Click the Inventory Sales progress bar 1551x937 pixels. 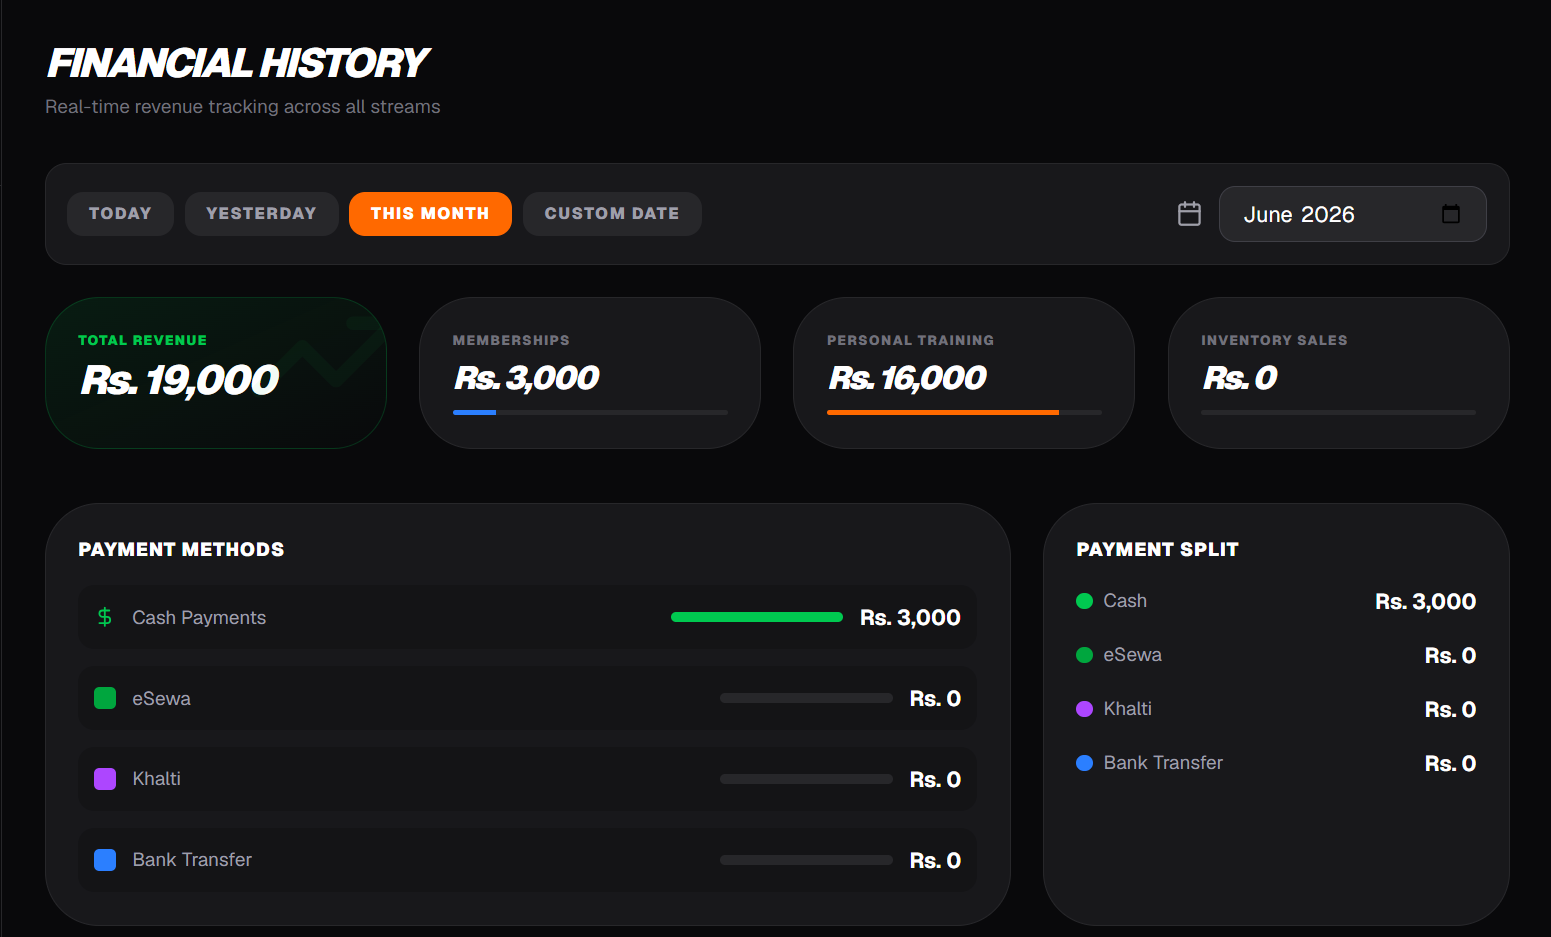[1338, 412]
